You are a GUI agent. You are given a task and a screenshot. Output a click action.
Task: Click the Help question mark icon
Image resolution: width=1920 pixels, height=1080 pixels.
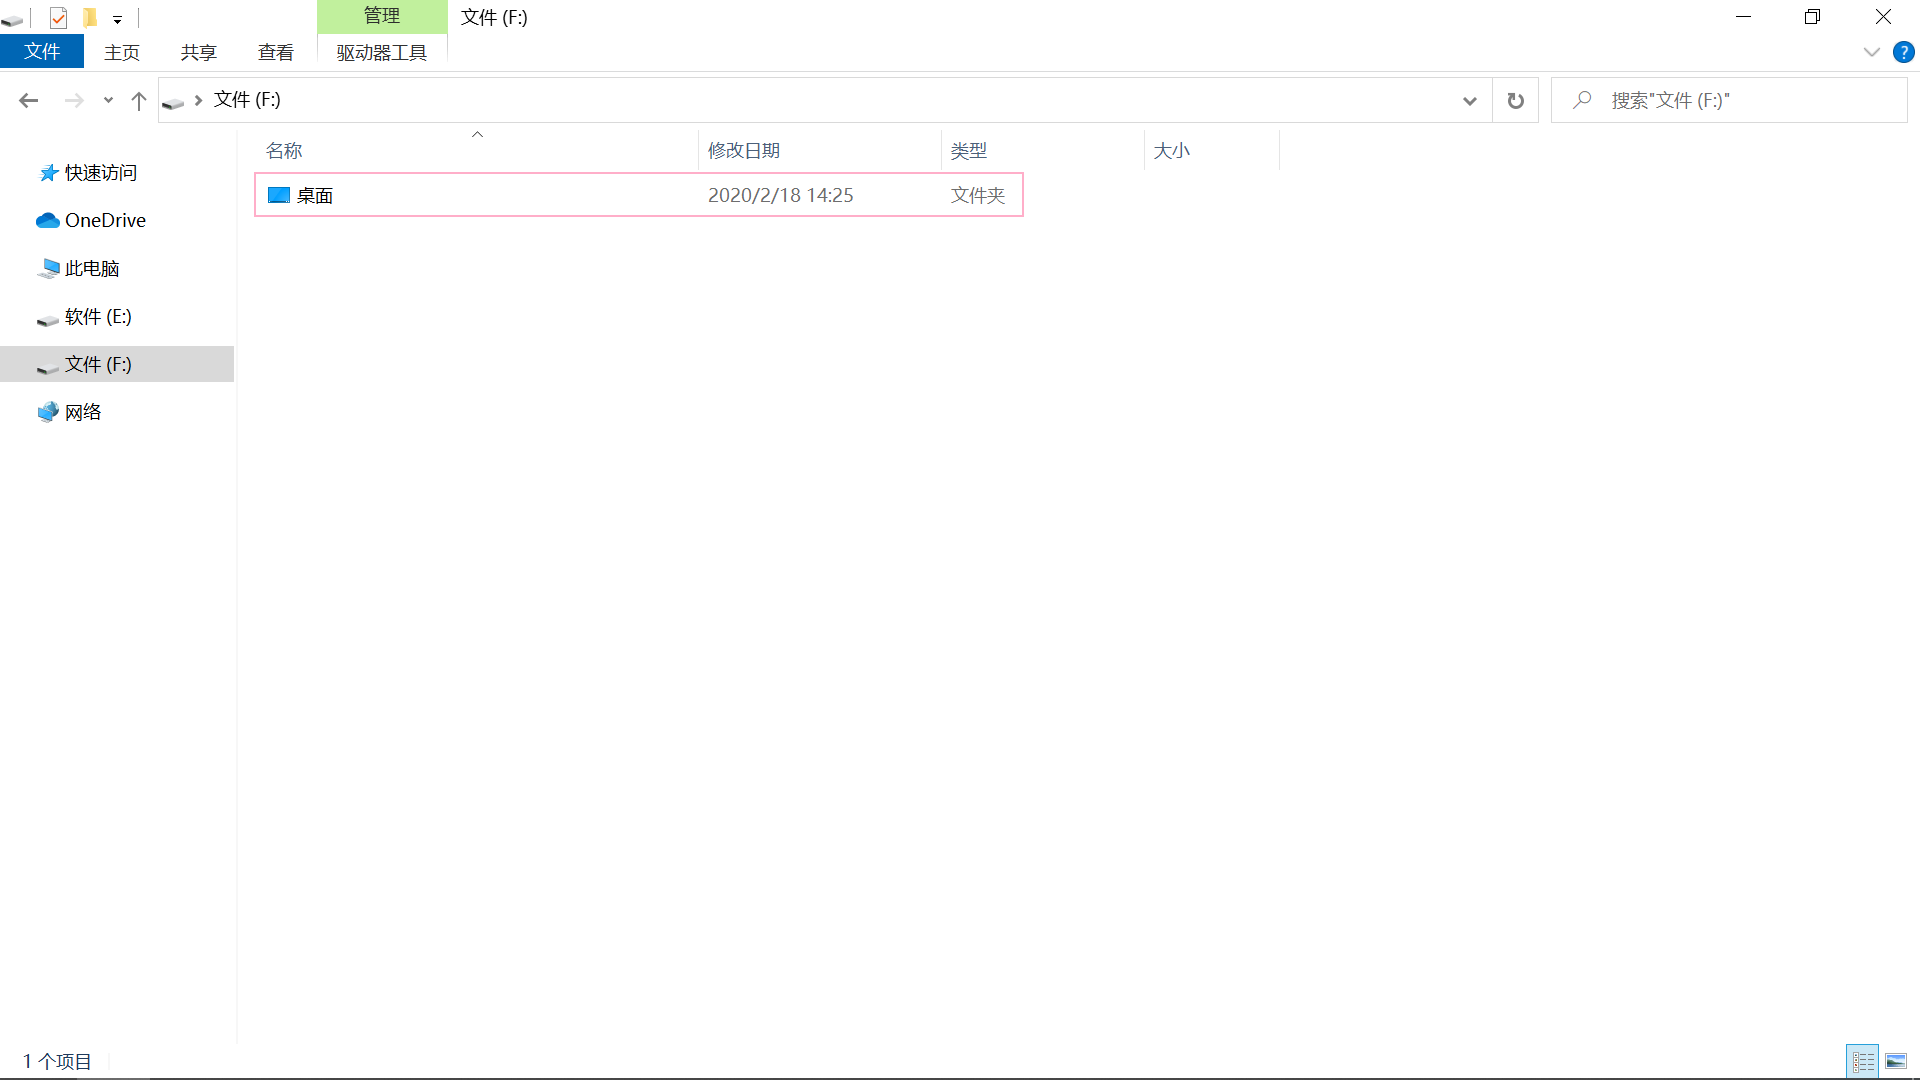1903,52
